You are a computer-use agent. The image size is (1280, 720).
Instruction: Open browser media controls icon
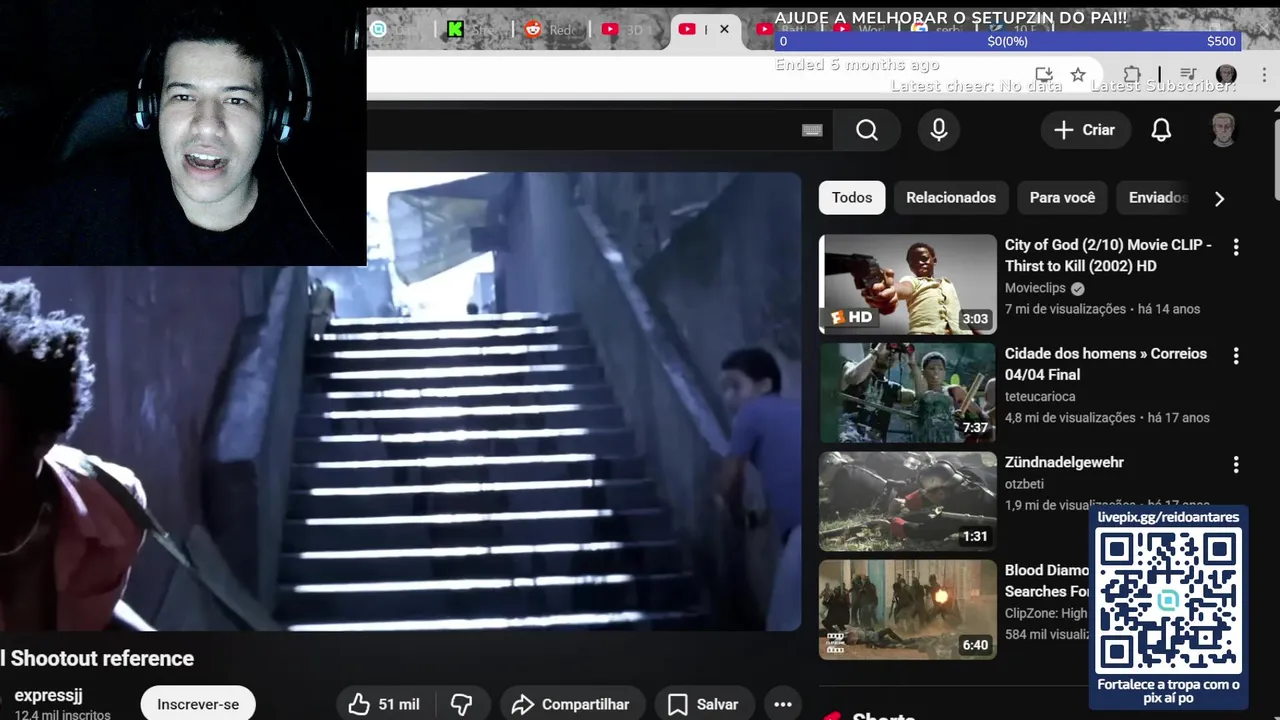tap(1188, 75)
